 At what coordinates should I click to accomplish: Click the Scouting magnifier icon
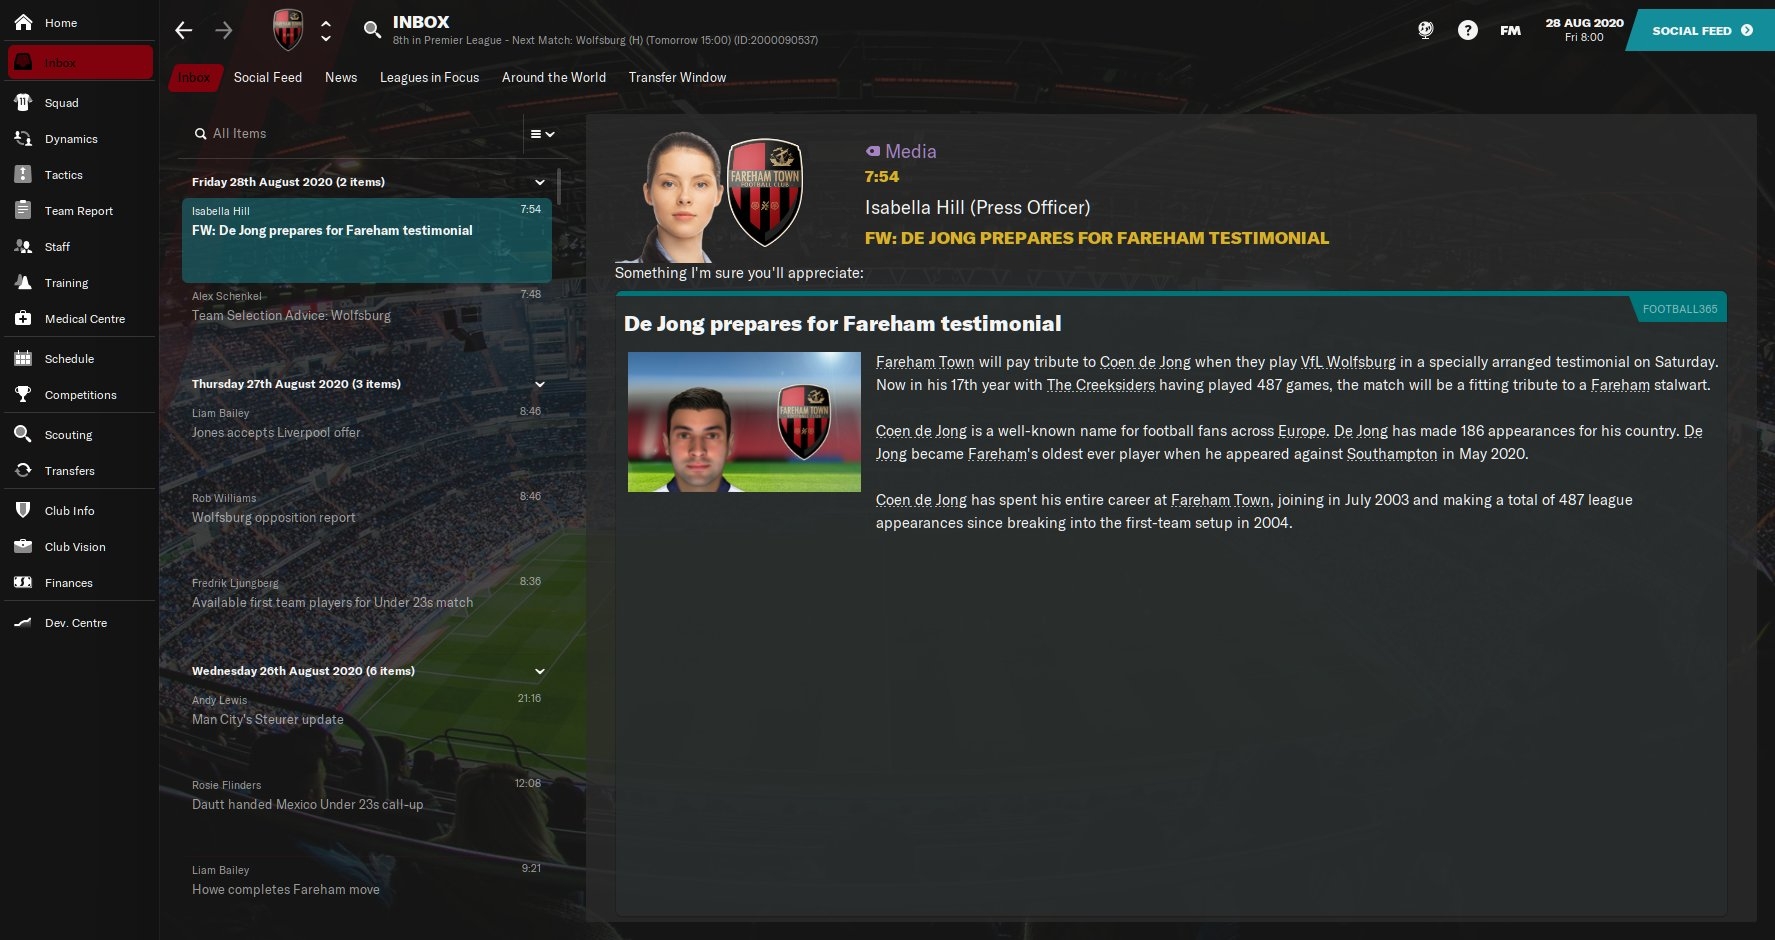23,434
